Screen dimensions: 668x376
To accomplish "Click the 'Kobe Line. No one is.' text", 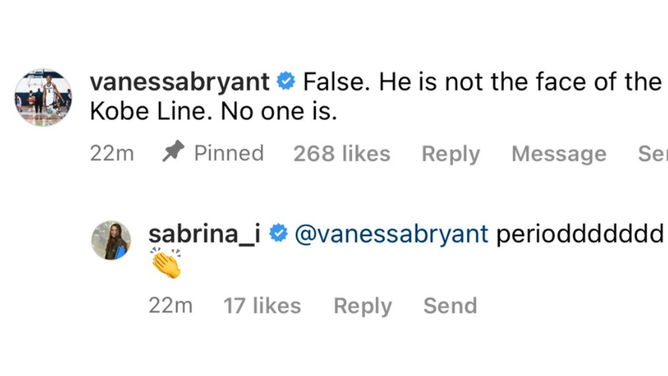I will click(x=213, y=112).
